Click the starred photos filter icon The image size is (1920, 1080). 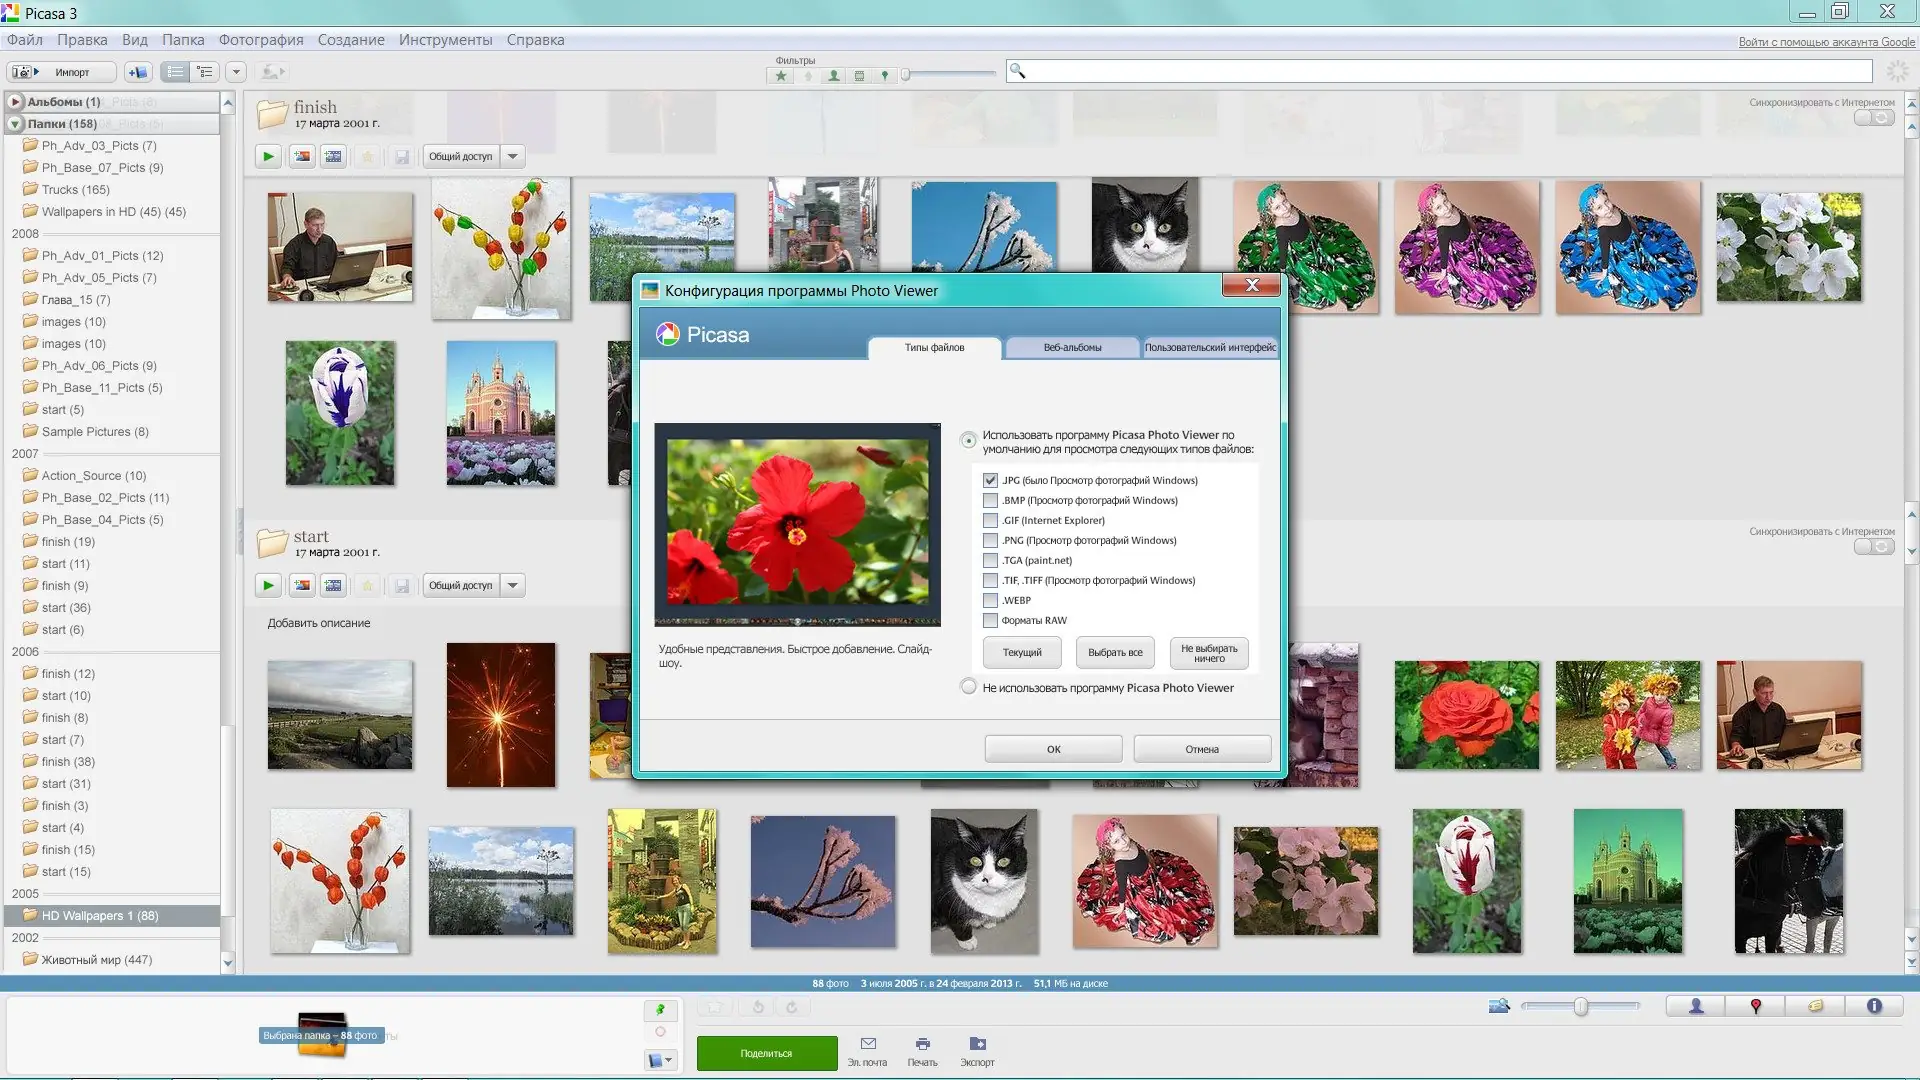(x=781, y=76)
